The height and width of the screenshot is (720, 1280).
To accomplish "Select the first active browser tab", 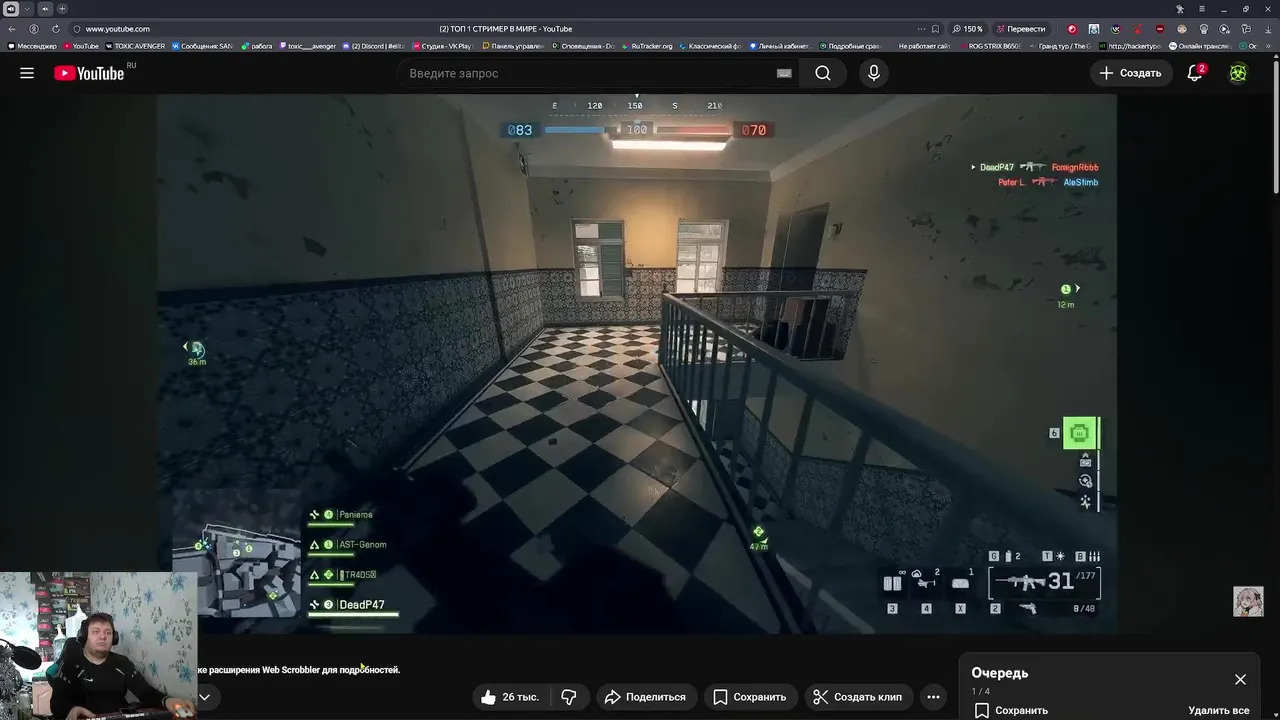I will [x=11, y=9].
